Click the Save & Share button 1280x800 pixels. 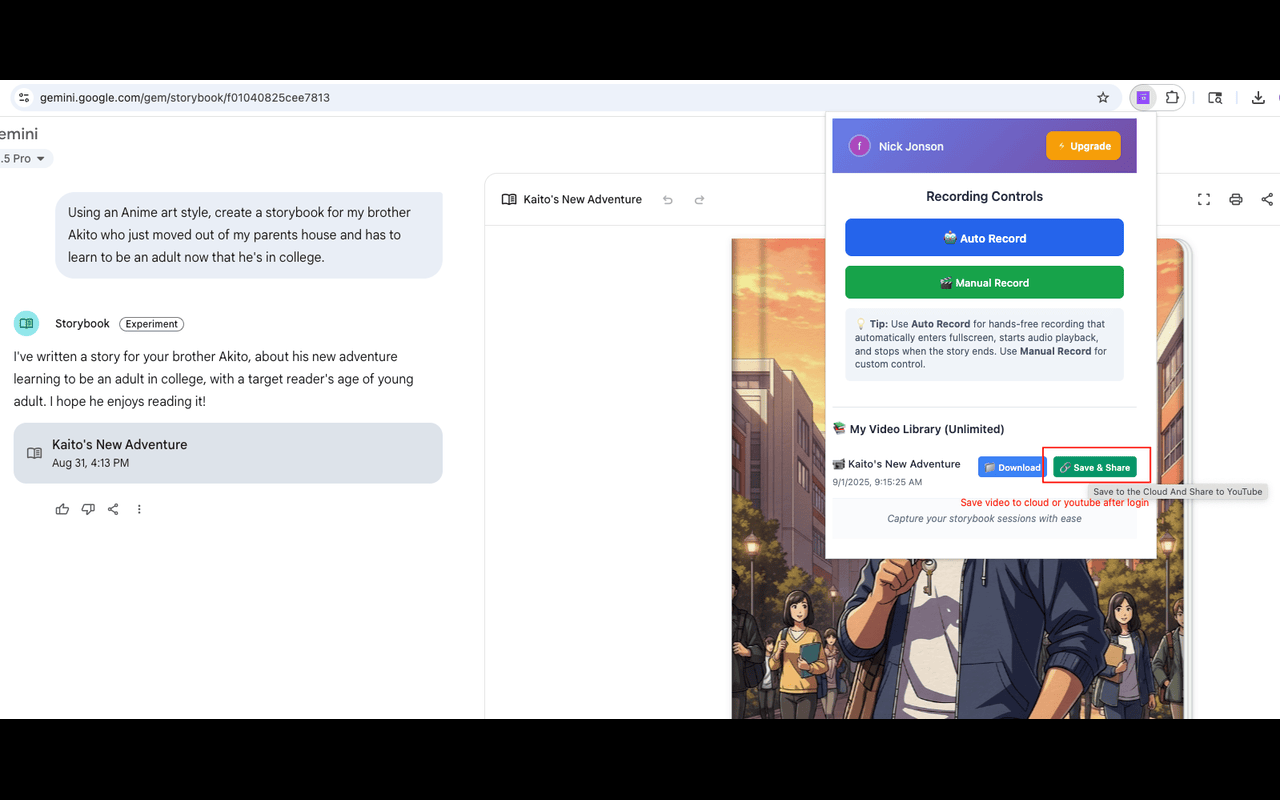[1095, 467]
